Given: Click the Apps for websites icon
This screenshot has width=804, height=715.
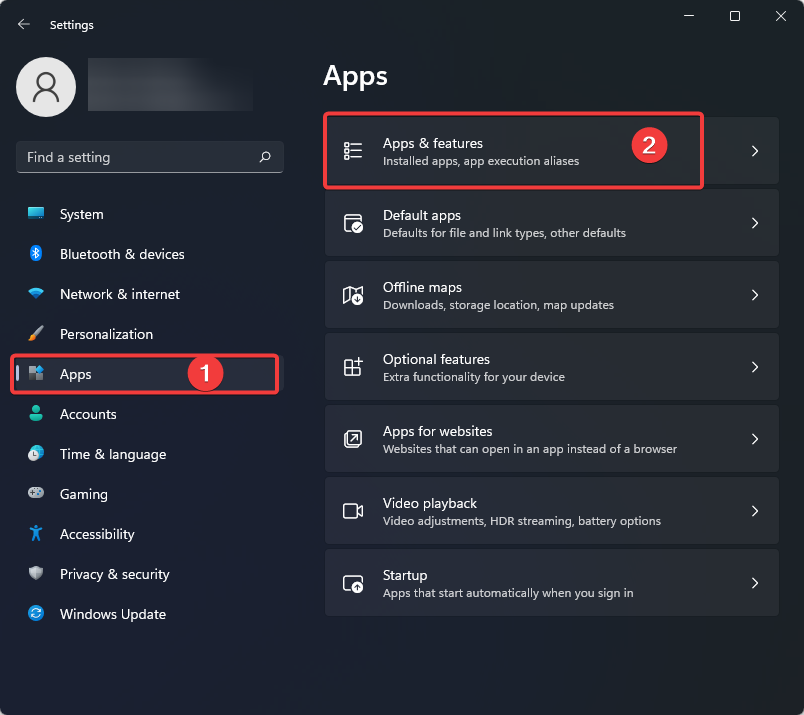Looking at the screenshot, I should [x=353, y=439].
